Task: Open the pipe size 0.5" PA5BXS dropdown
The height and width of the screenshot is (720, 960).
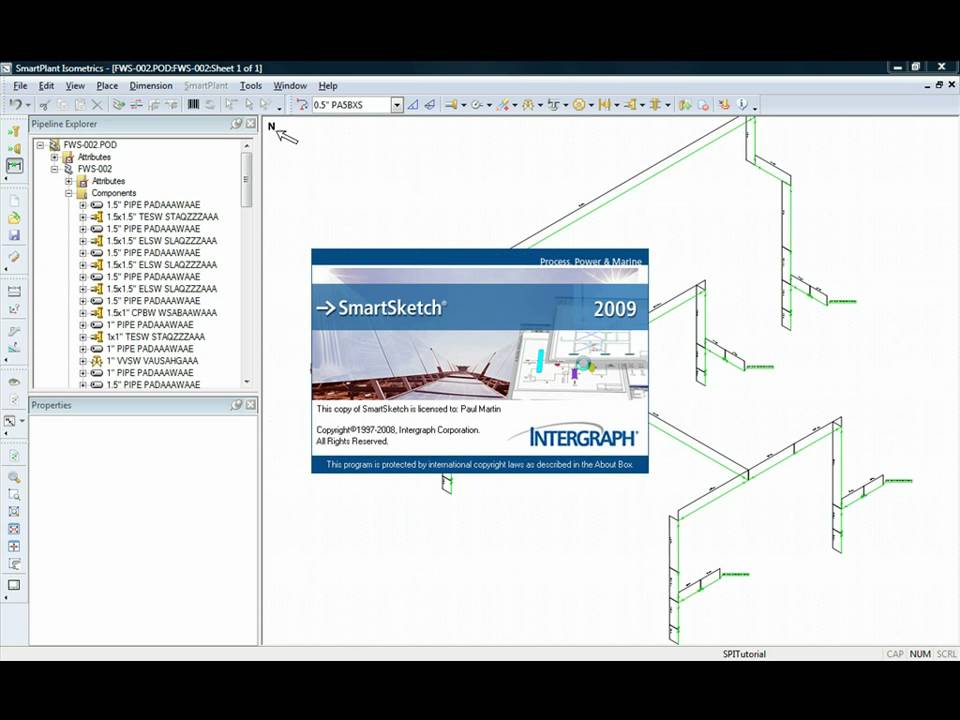Action: tap(397, 105)
